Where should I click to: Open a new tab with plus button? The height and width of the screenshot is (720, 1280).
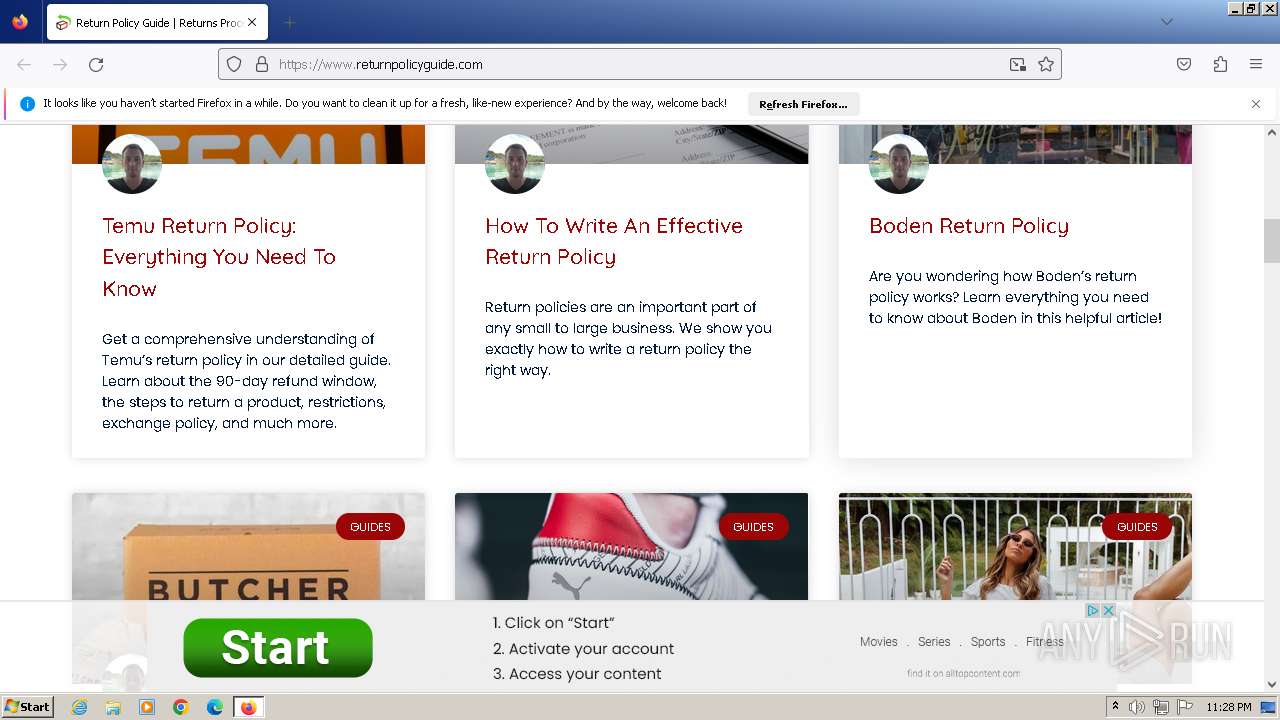289,22
